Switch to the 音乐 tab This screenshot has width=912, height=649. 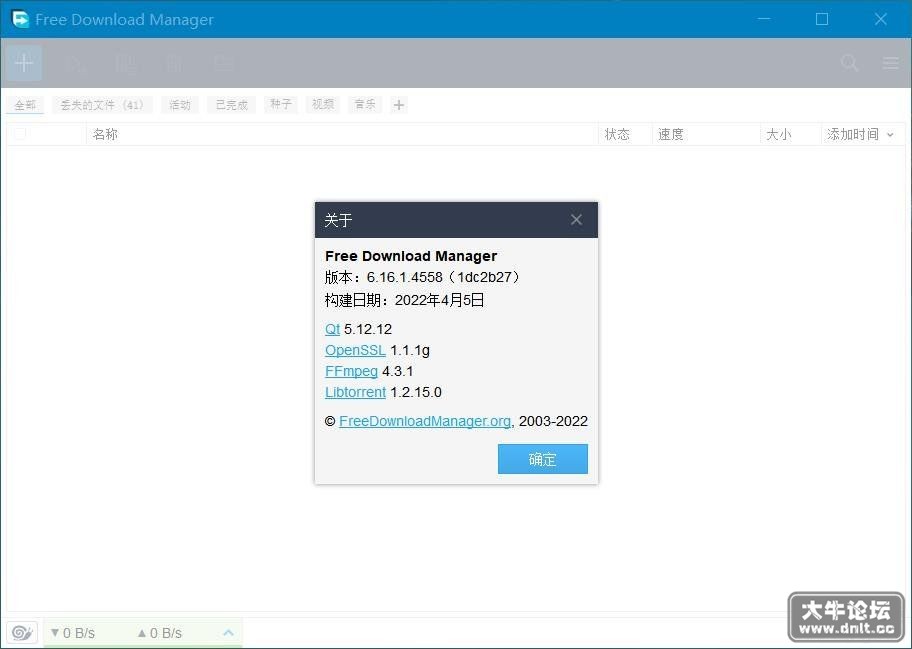point(365,104)
